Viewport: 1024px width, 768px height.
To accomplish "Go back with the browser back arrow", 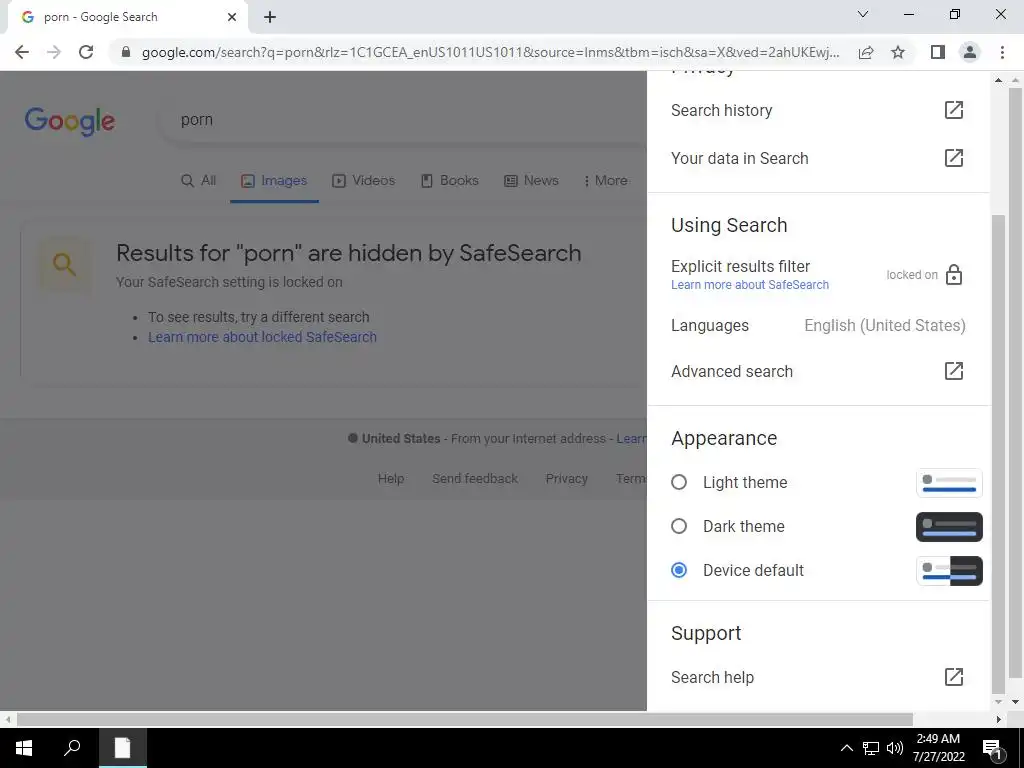I will pos(22,52).
